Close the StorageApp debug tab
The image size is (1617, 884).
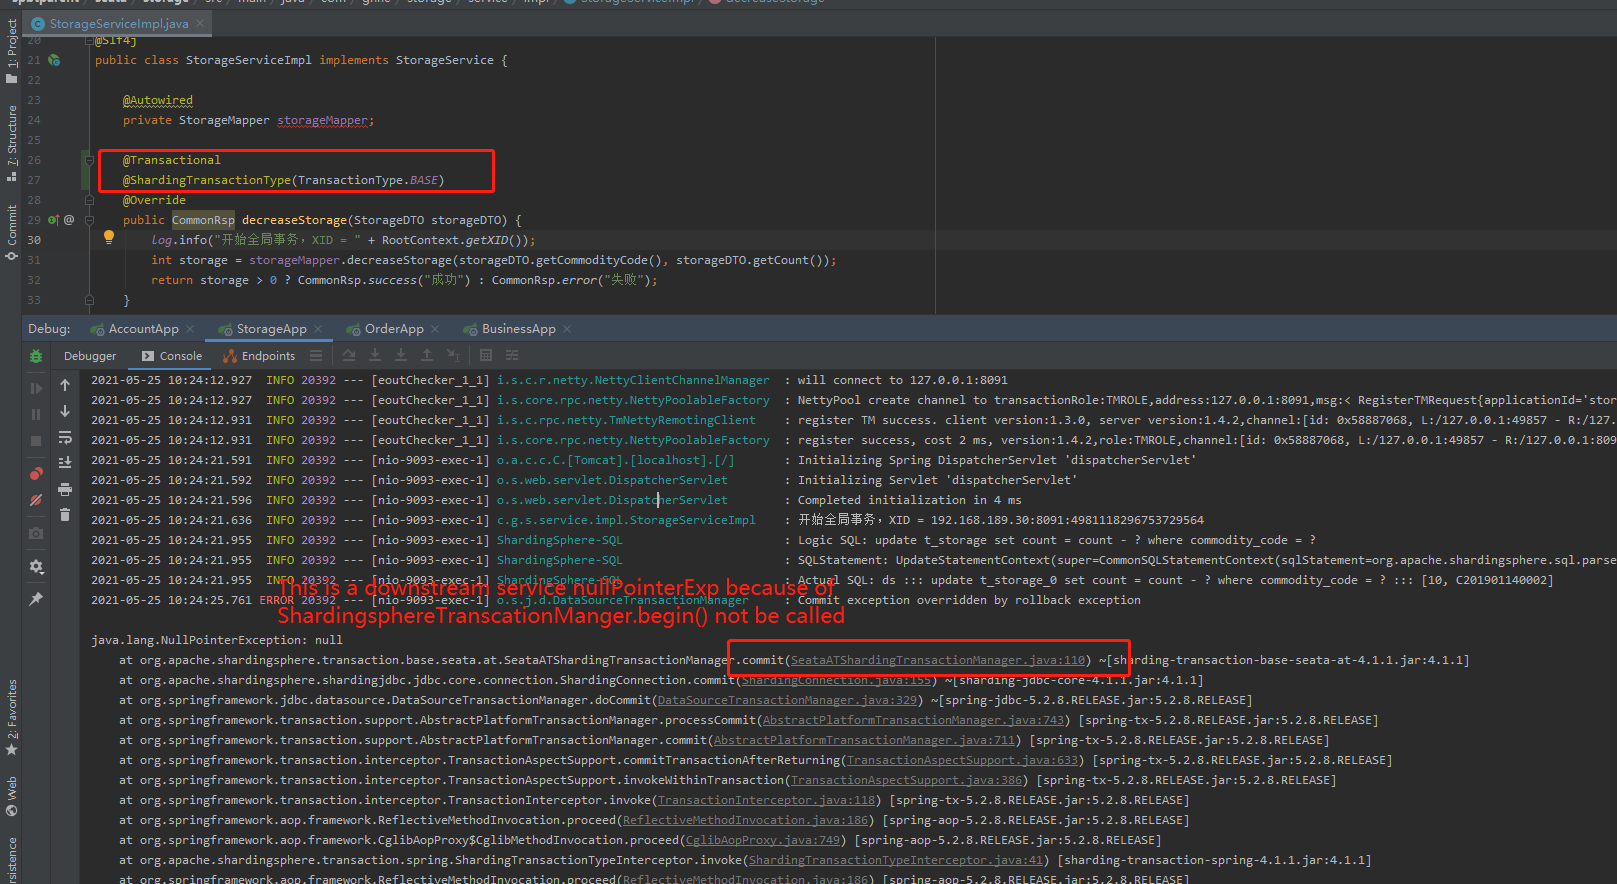318,329
